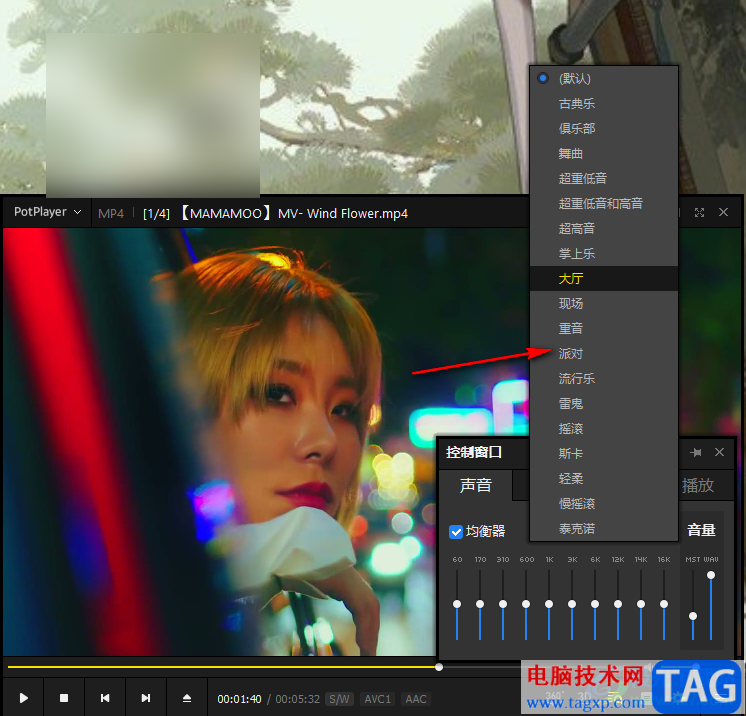Apply the 超重低音和高音 preset
The width and height of the screenshot is (746, 716).
click(x=604, y=204)
